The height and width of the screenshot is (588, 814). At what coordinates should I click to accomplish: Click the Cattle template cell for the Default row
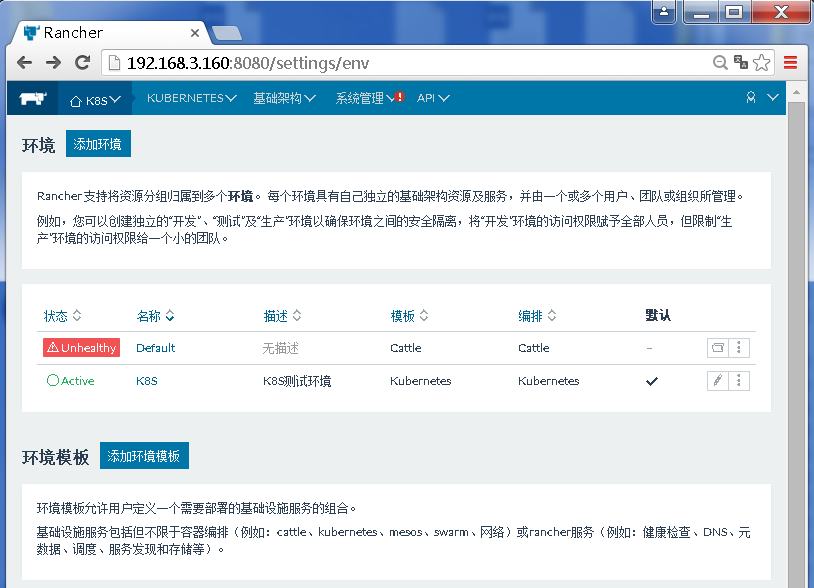click(x=405, y=348)
